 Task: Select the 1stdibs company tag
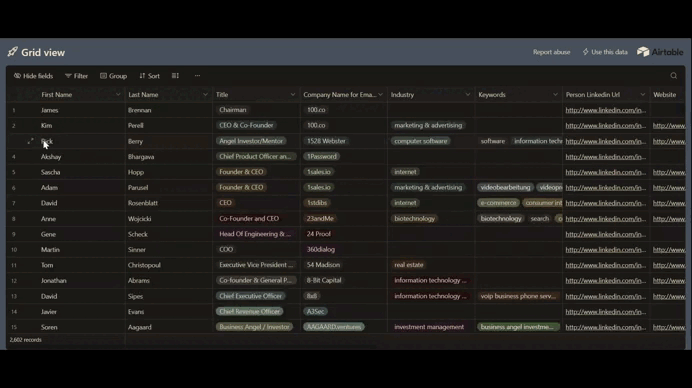(317, 203)
